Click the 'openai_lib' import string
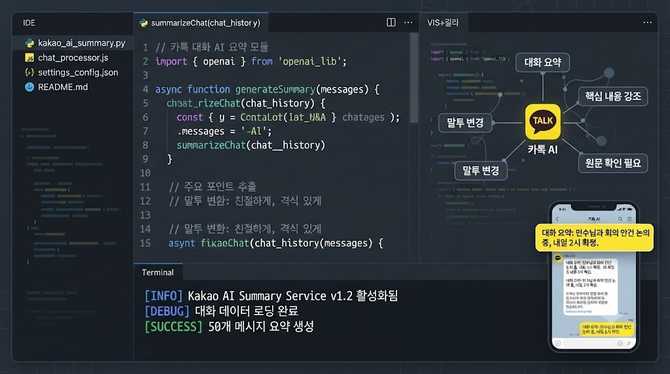This screenshot has height=374, width=670. [x=310, y=62]
